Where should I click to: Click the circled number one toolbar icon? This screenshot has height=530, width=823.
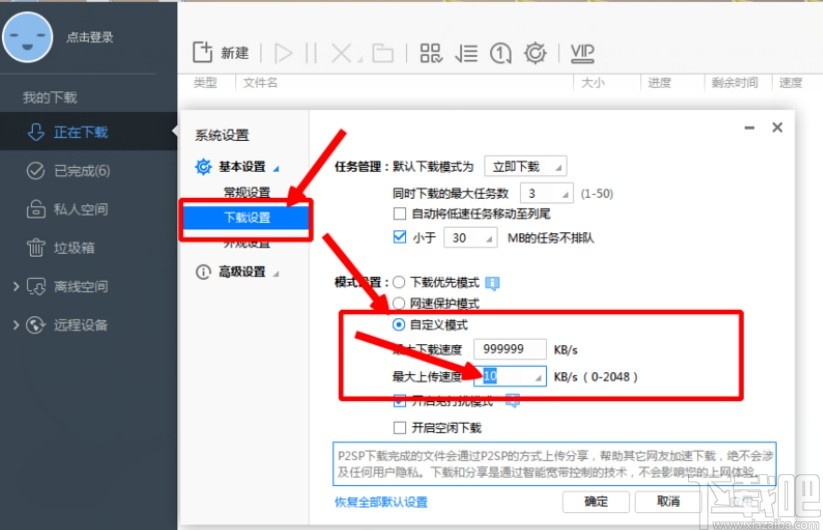point(500,53)
